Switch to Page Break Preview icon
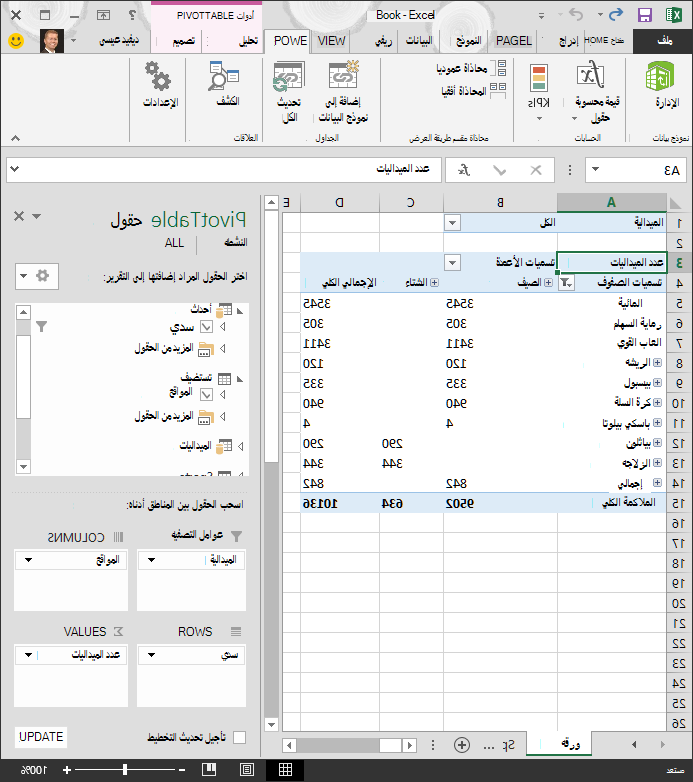Viewport: 693px width, 782px height. point(209,770)
